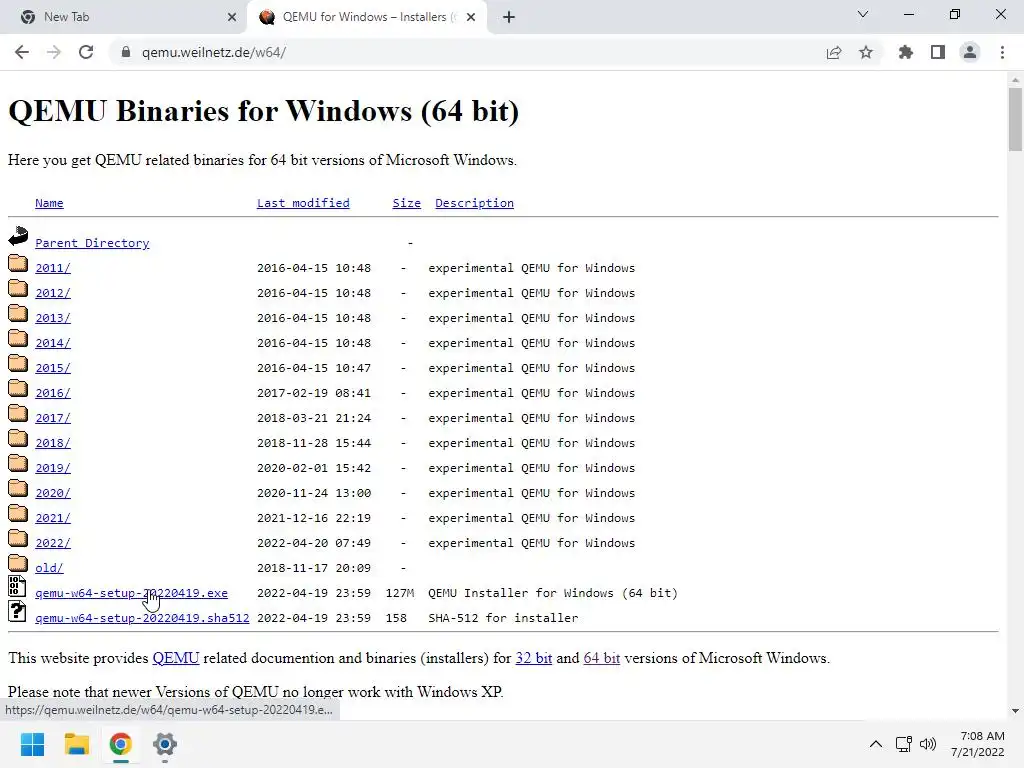Follow the 64 bit link
The height and width of the screenshot is (768, 1024).
(601, 658)
